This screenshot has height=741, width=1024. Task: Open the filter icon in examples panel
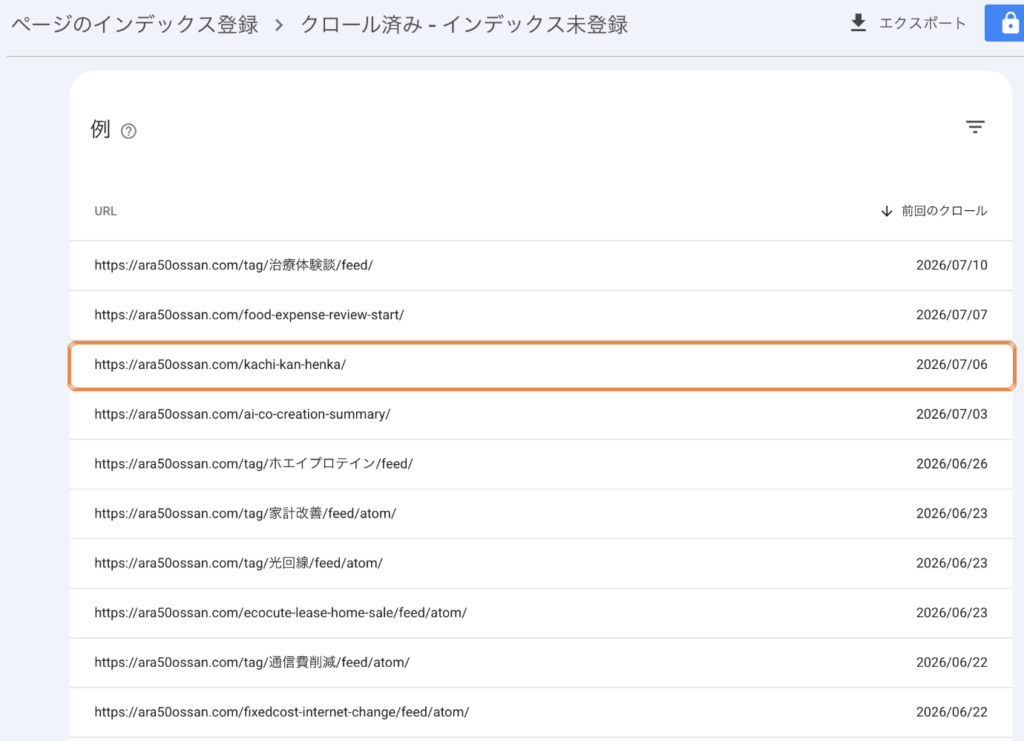[975, 127]
